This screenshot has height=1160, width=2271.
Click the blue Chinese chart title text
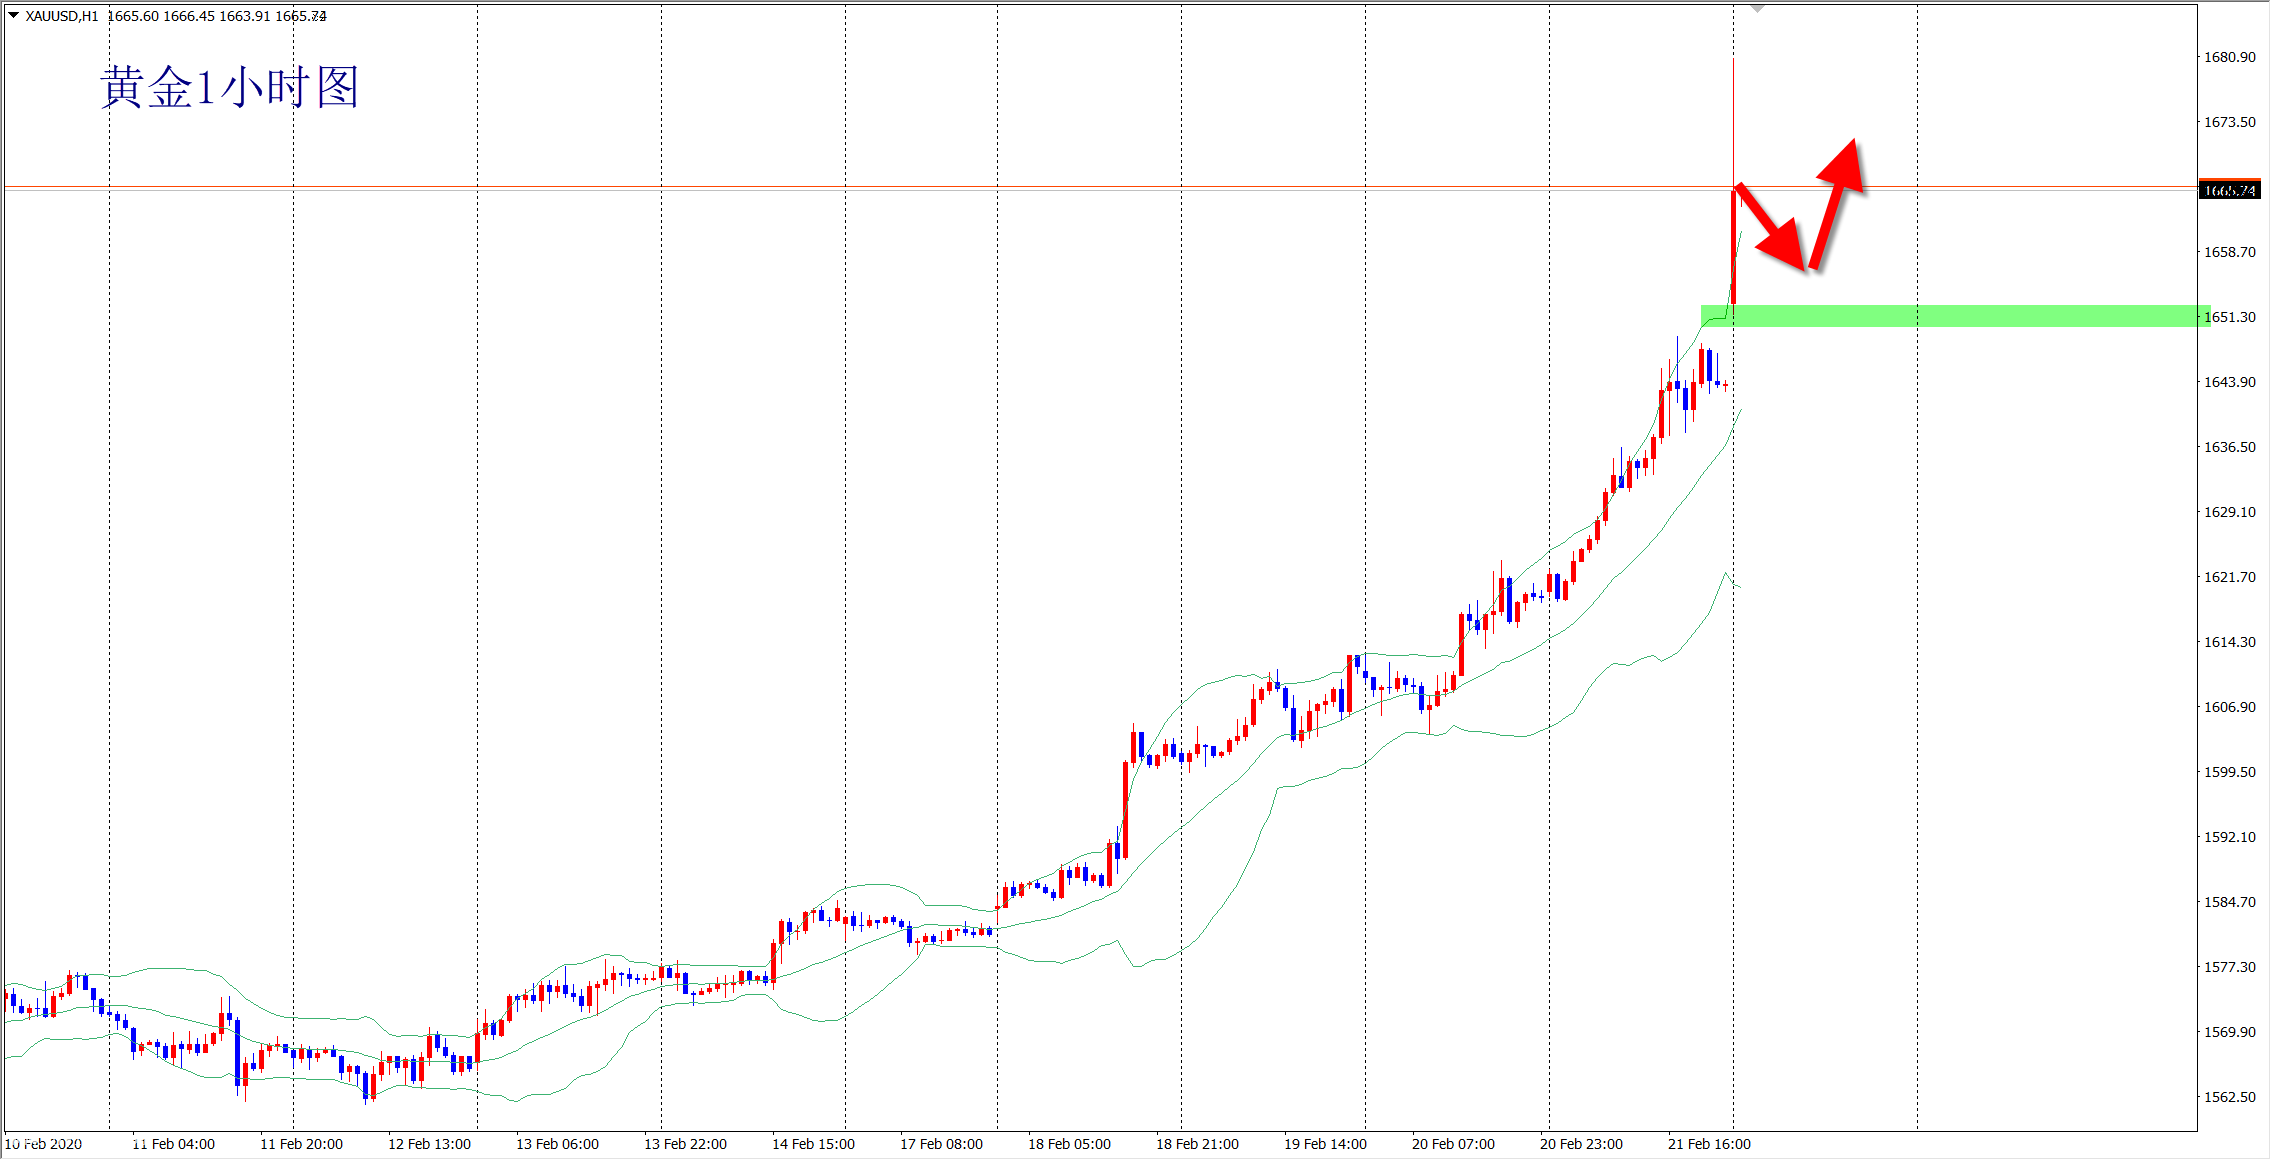pos(229,88)
